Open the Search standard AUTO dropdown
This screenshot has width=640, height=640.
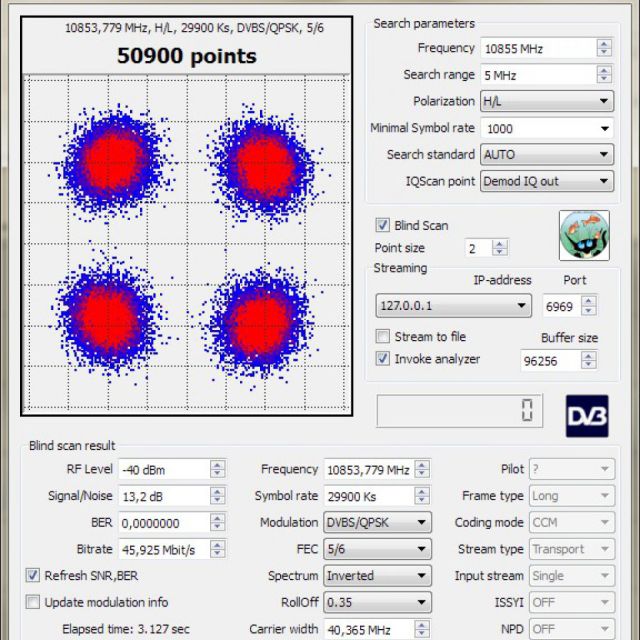pyautogui.click(x=547, y=155)
